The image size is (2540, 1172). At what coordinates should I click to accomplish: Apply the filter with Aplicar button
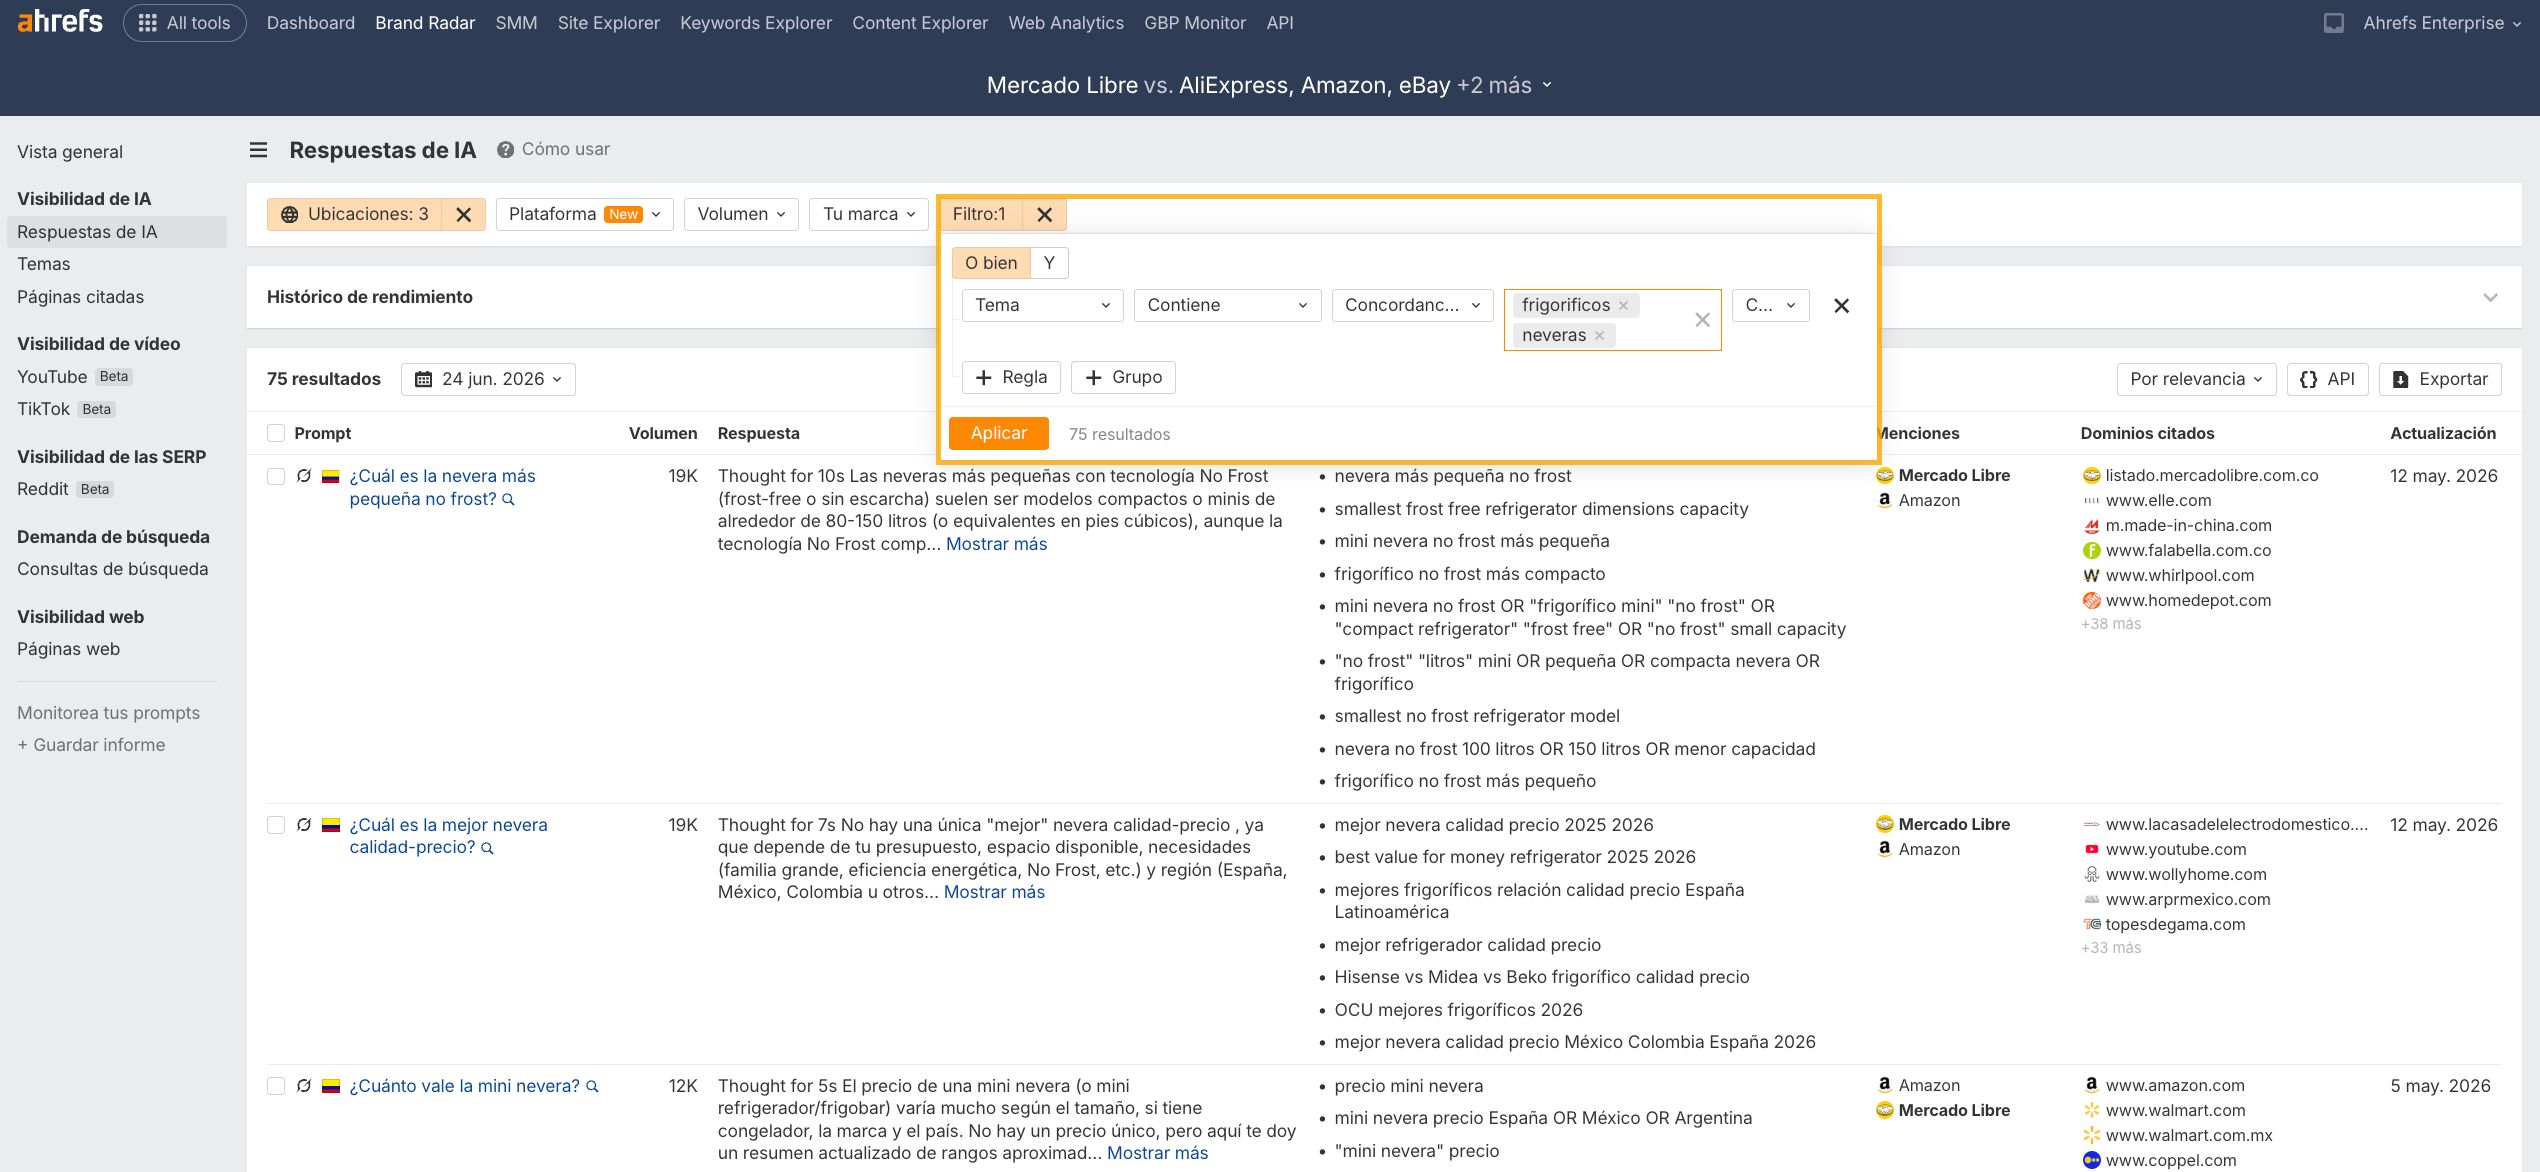click(998, 433)
